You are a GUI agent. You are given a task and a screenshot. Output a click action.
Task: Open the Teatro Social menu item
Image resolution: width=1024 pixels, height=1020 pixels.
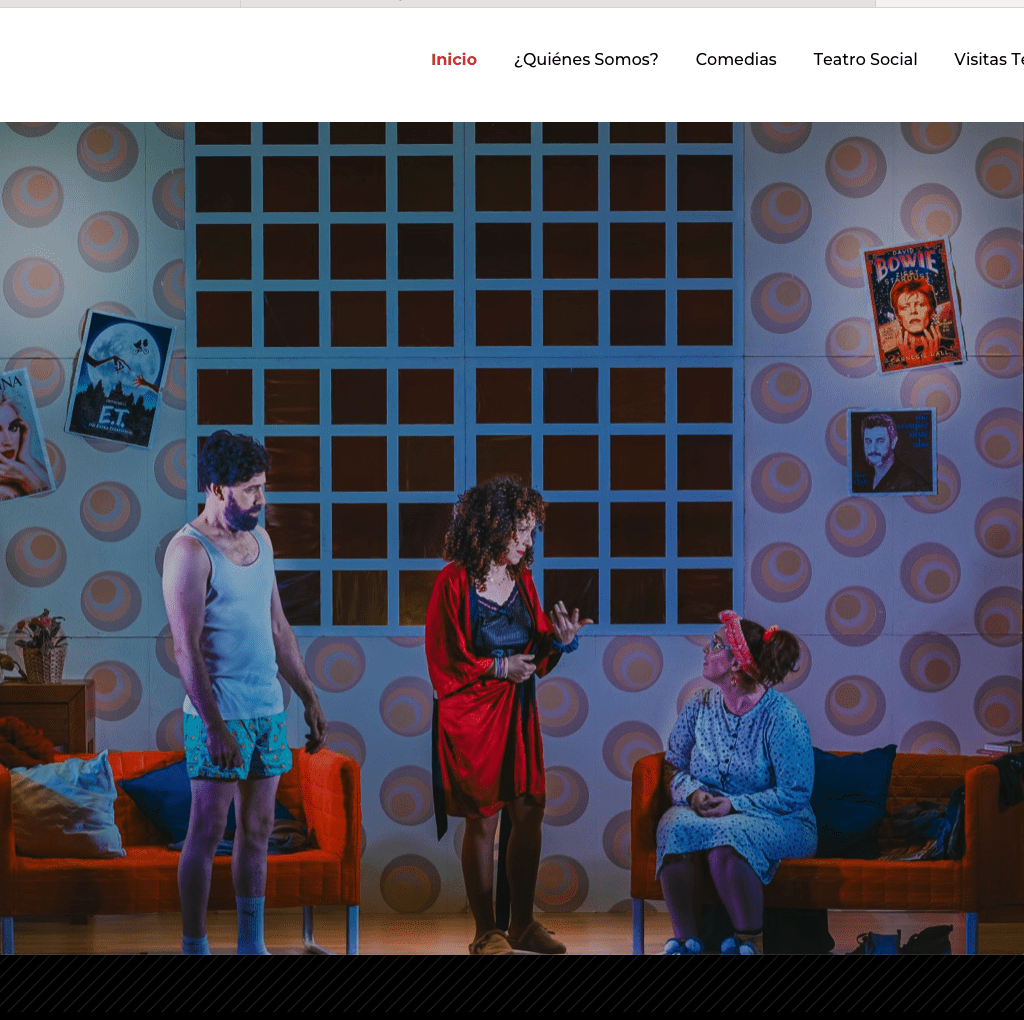[x=865, y=59]
